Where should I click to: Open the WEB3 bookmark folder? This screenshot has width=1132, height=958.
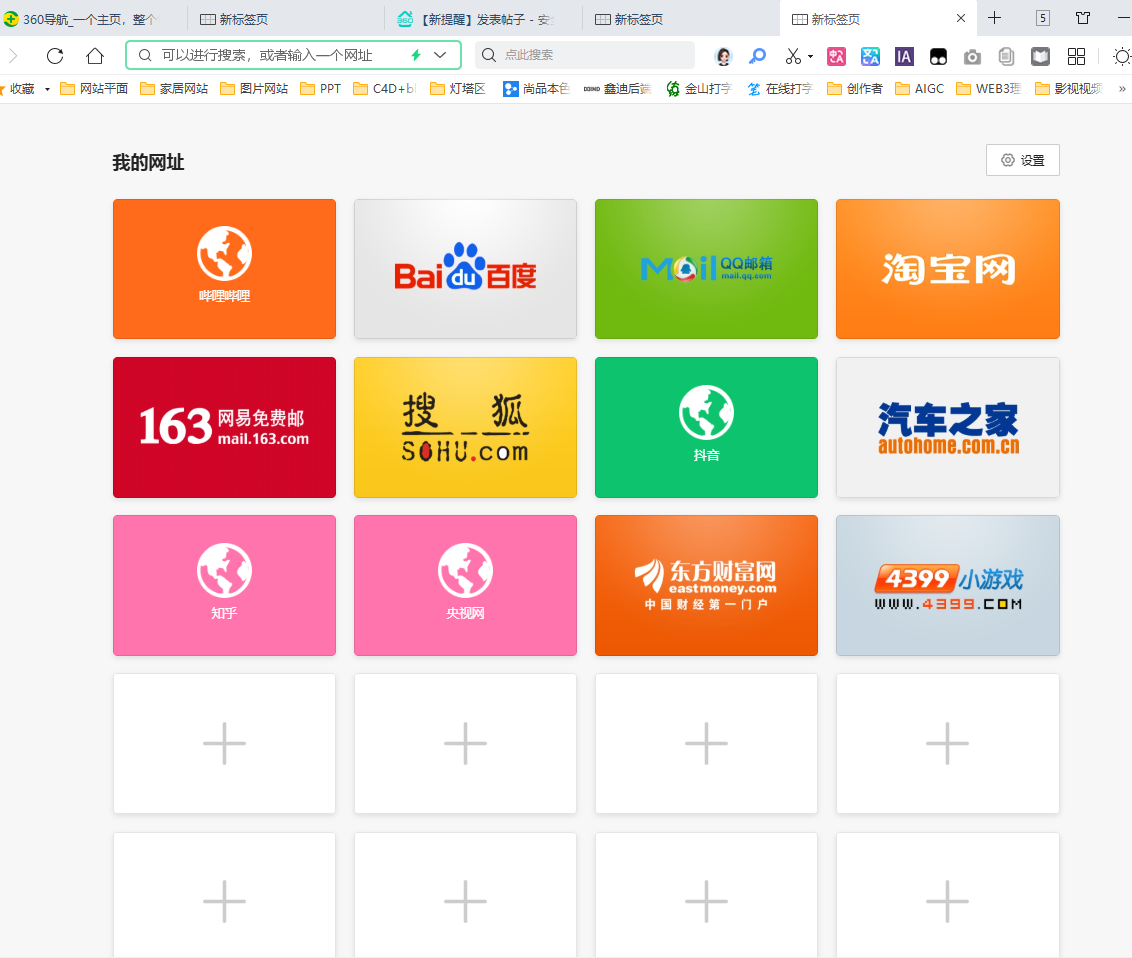click(988, 89)
